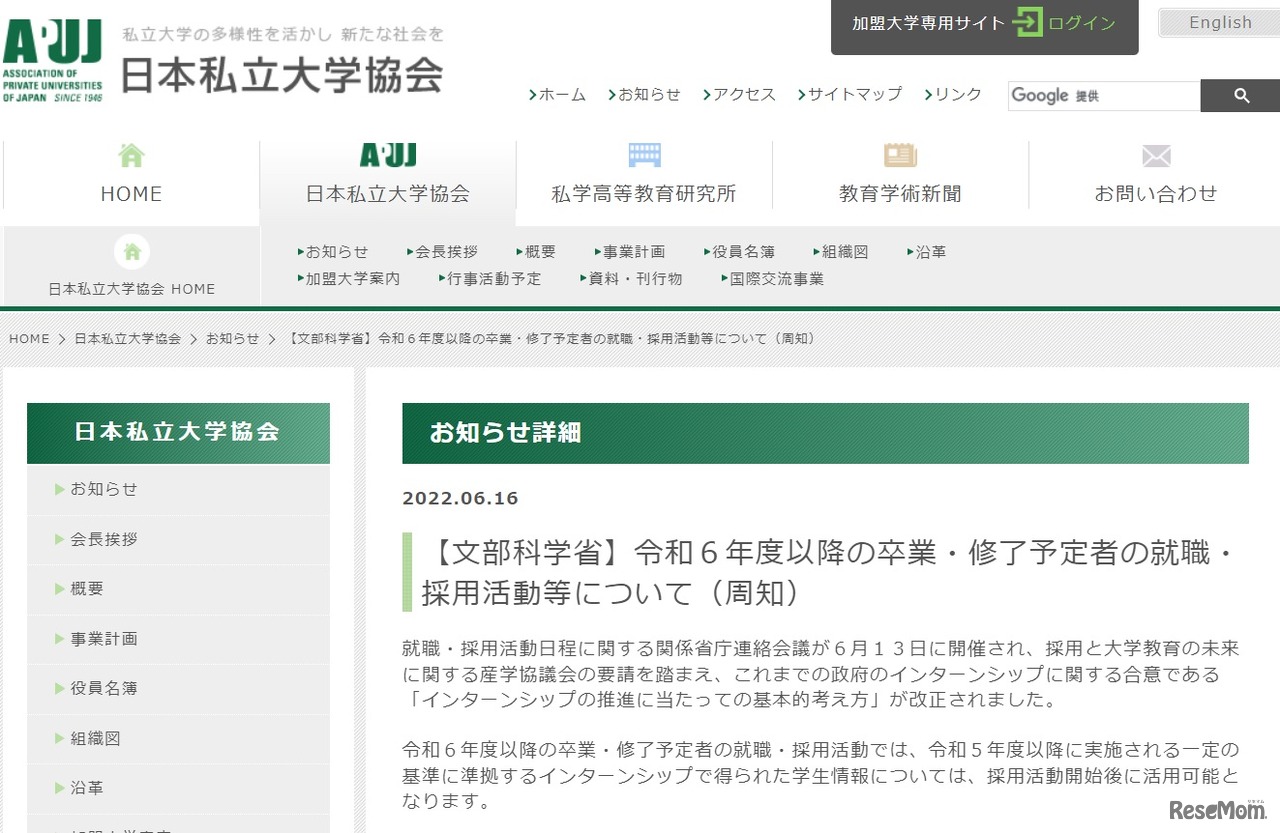The height and width of the screenshot is (833, 1280).
Task: Switch to English version
Action: click(1220, 23)
